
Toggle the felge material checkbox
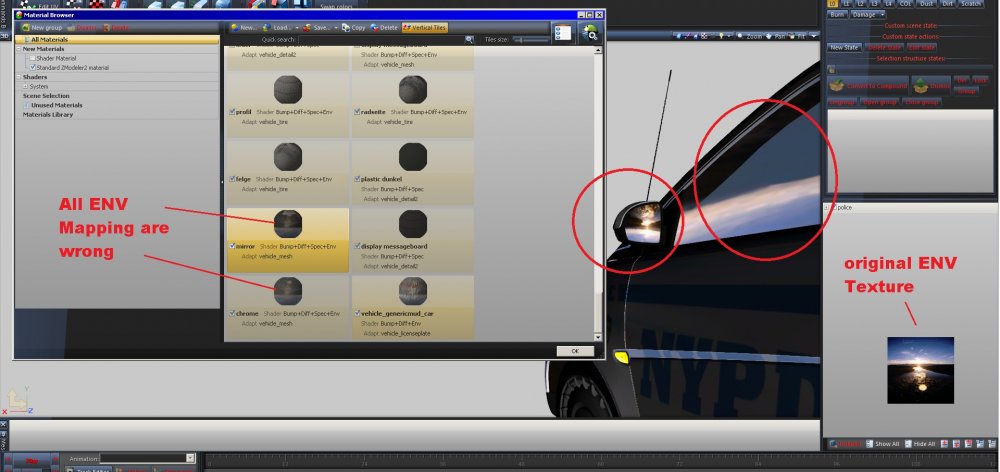pos(232,179)
